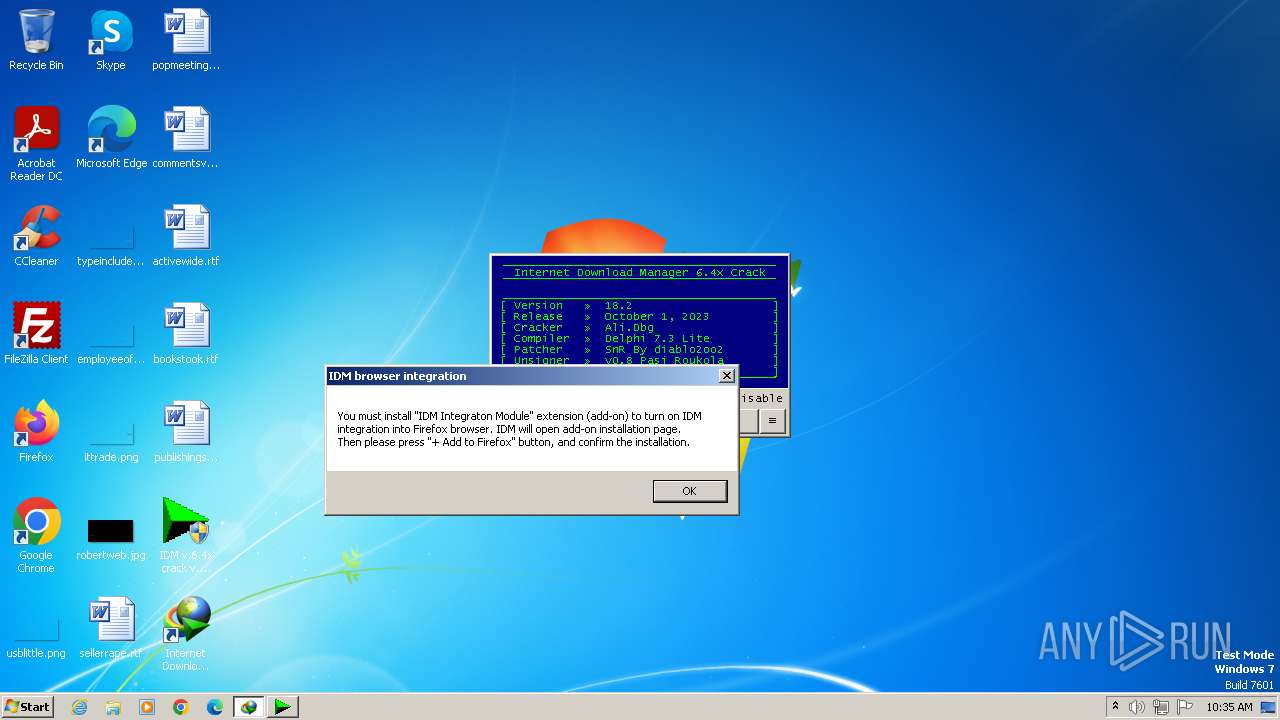
Task: Open the publishings Word document icon
Action: pyautogui.click(x=186, y=432)
